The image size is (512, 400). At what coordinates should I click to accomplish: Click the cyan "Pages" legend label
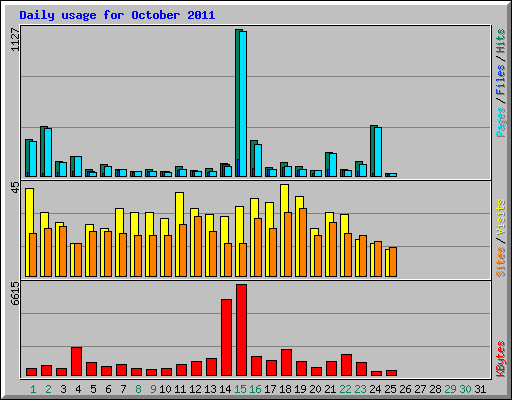(501, 122)
